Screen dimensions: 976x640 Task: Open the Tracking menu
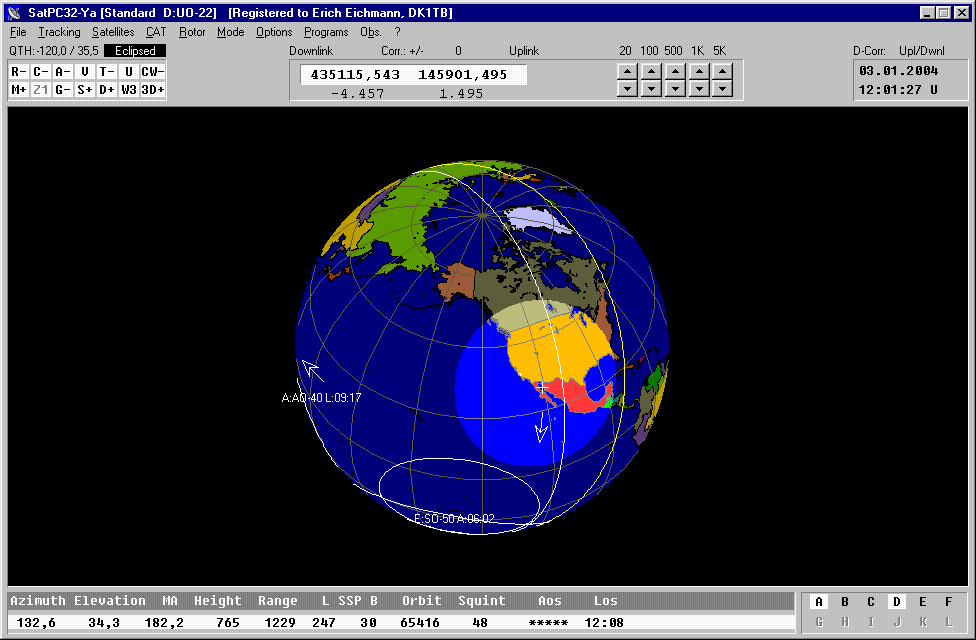tap(59, 32)
